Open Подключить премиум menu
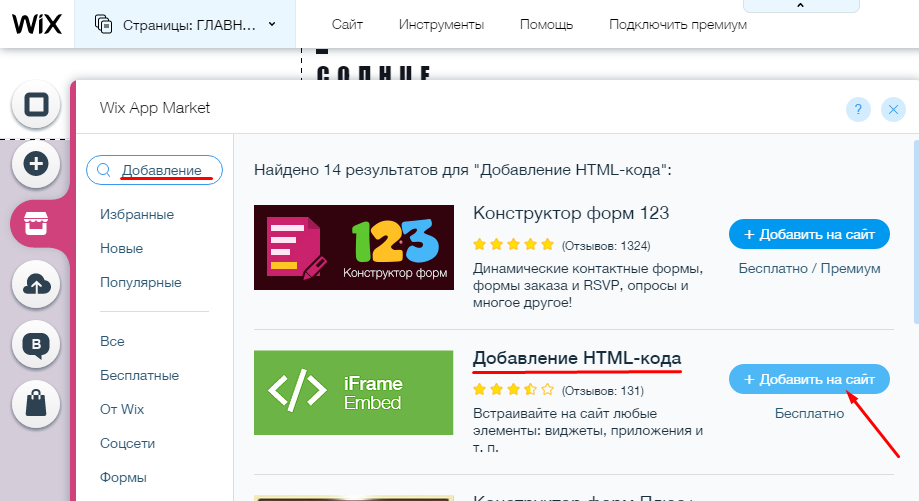919x501 pixels. pos(678,25)
